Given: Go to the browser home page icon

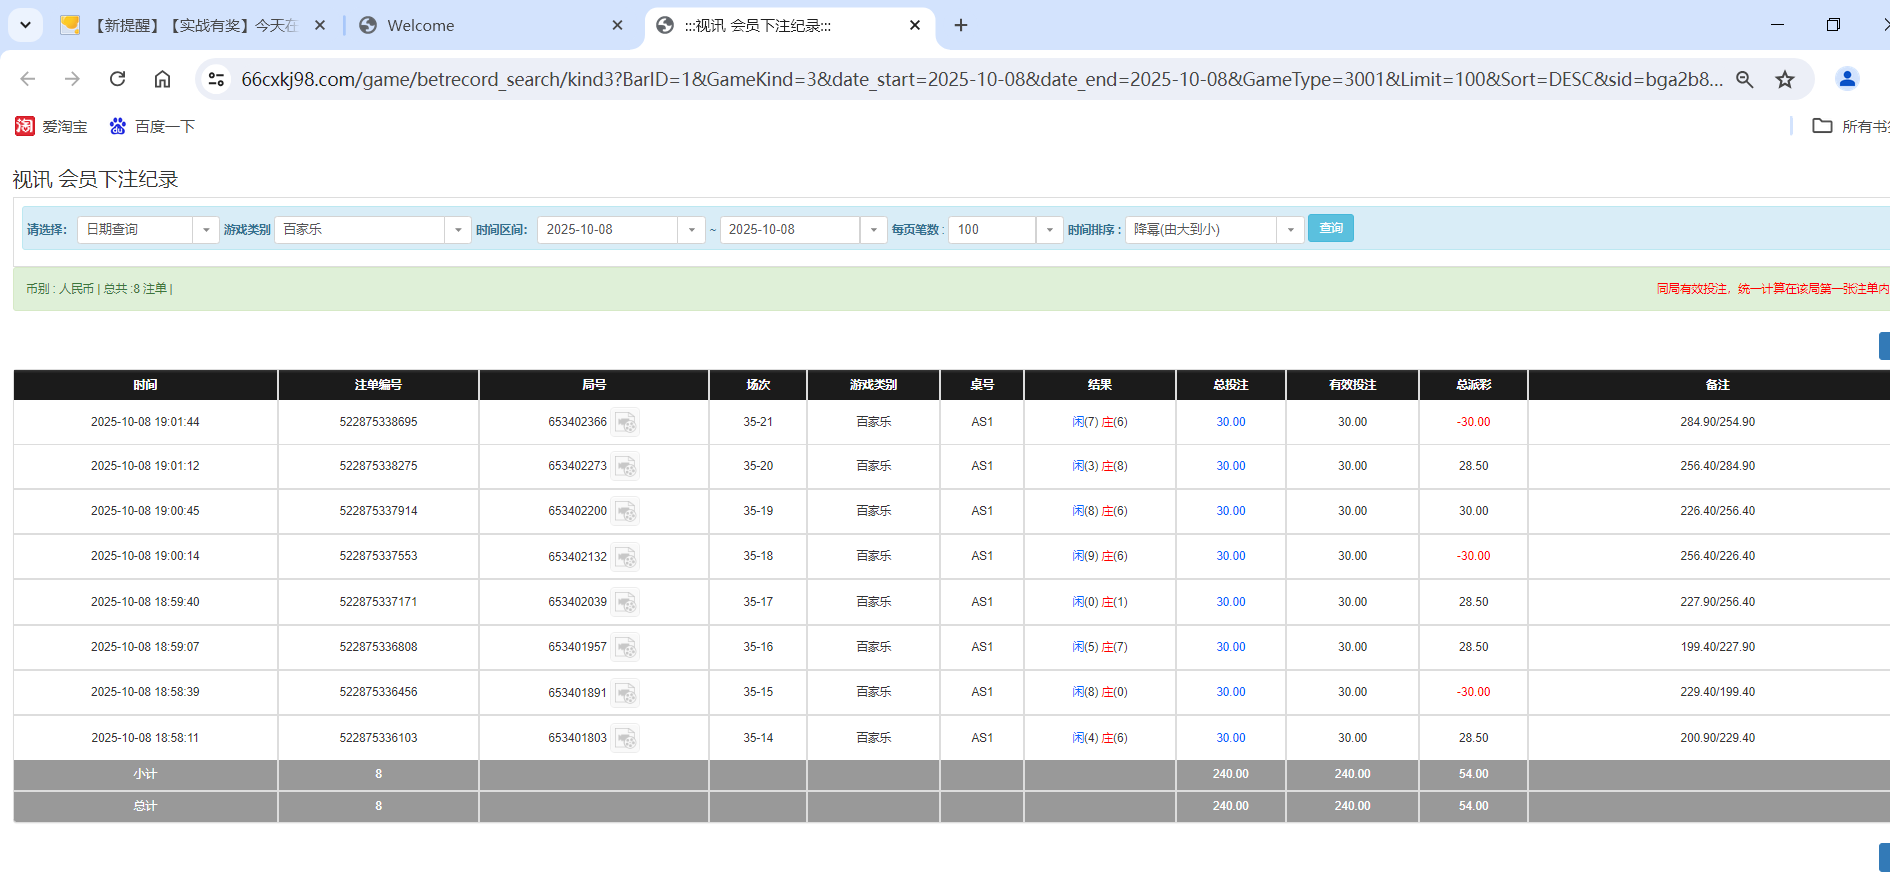Looking at the screenshot, I should tap(162, 79).
